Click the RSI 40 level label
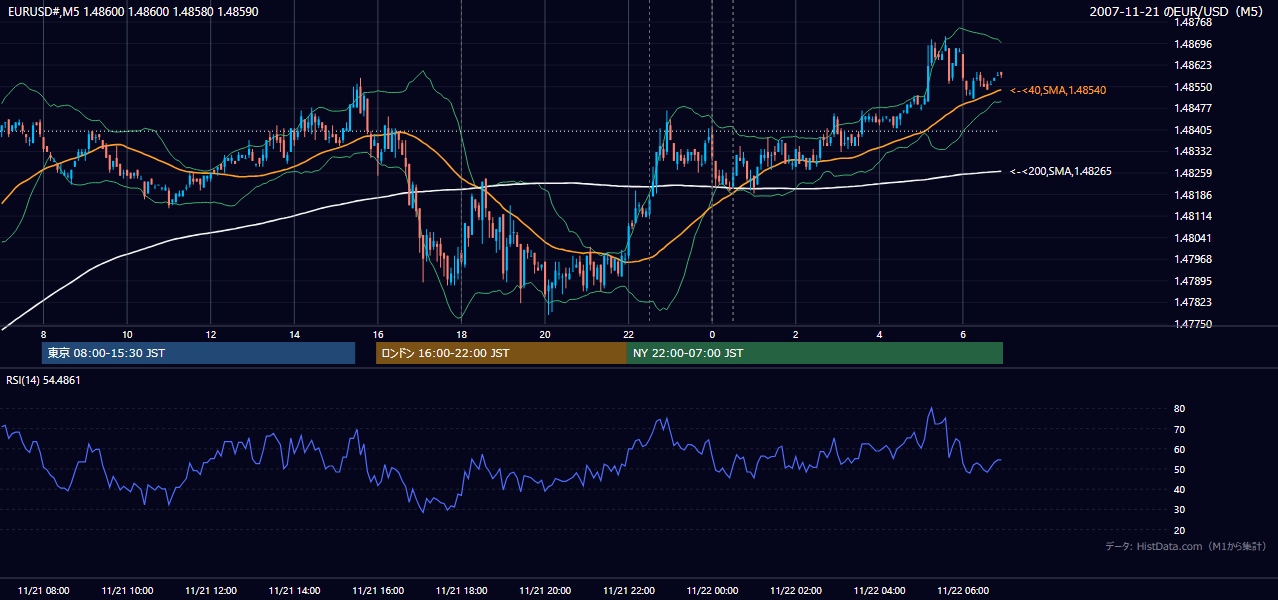Viewport: 1278px width, 600px height. click(1179, 489)
